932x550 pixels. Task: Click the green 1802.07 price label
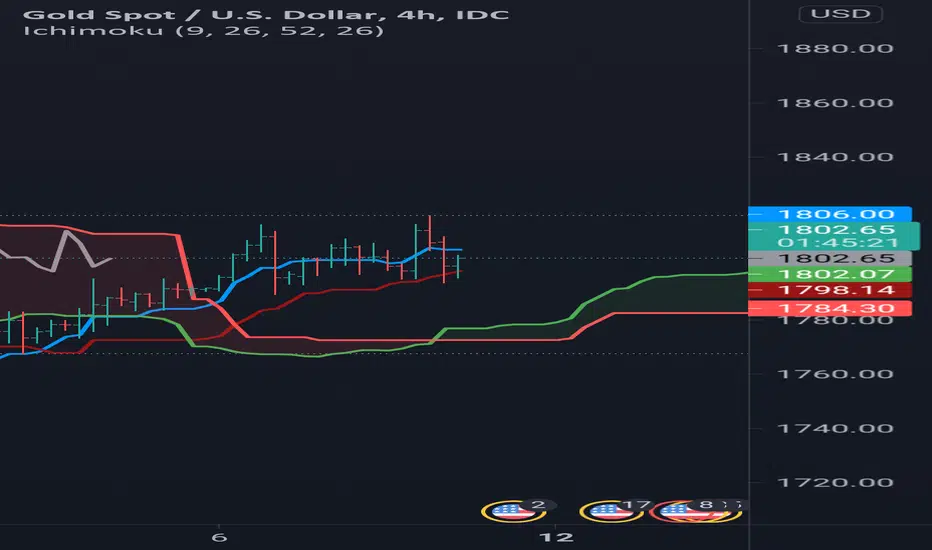[x=830, y=274]
